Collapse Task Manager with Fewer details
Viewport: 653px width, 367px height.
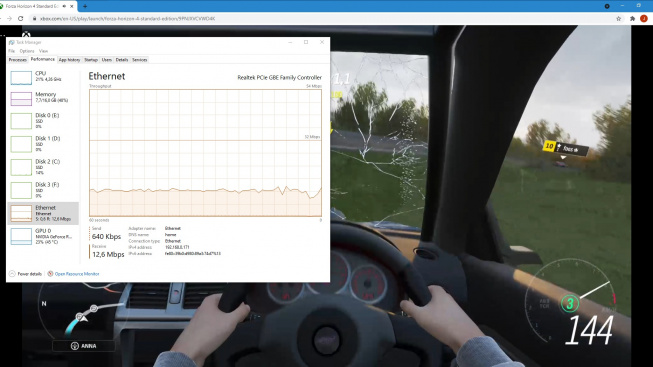tap(25, 274)
